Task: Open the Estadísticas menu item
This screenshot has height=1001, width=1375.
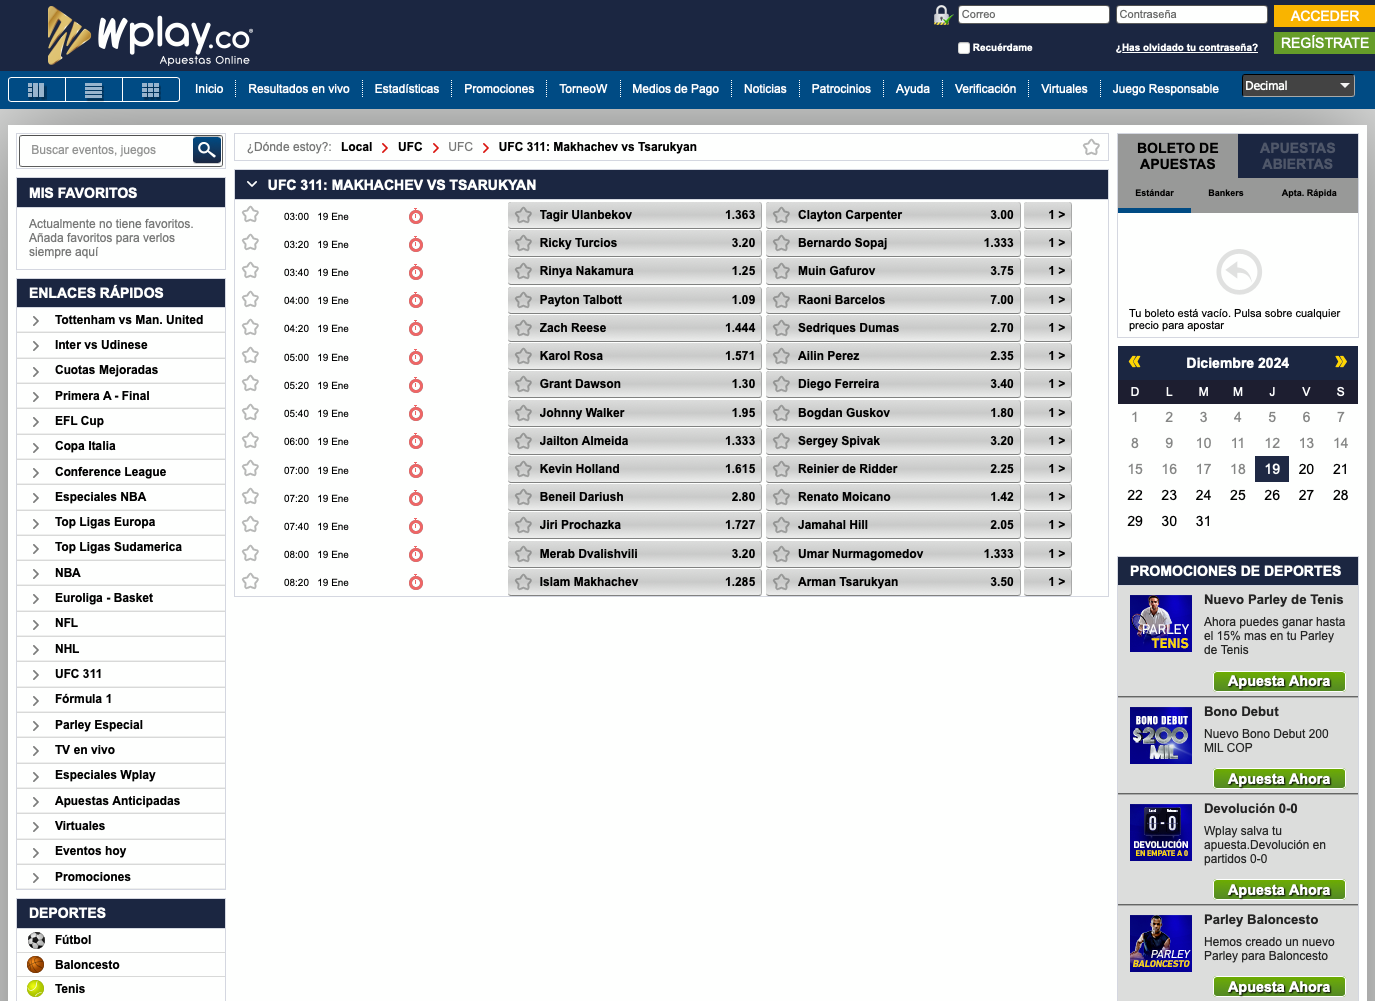Action: point(407,89)
